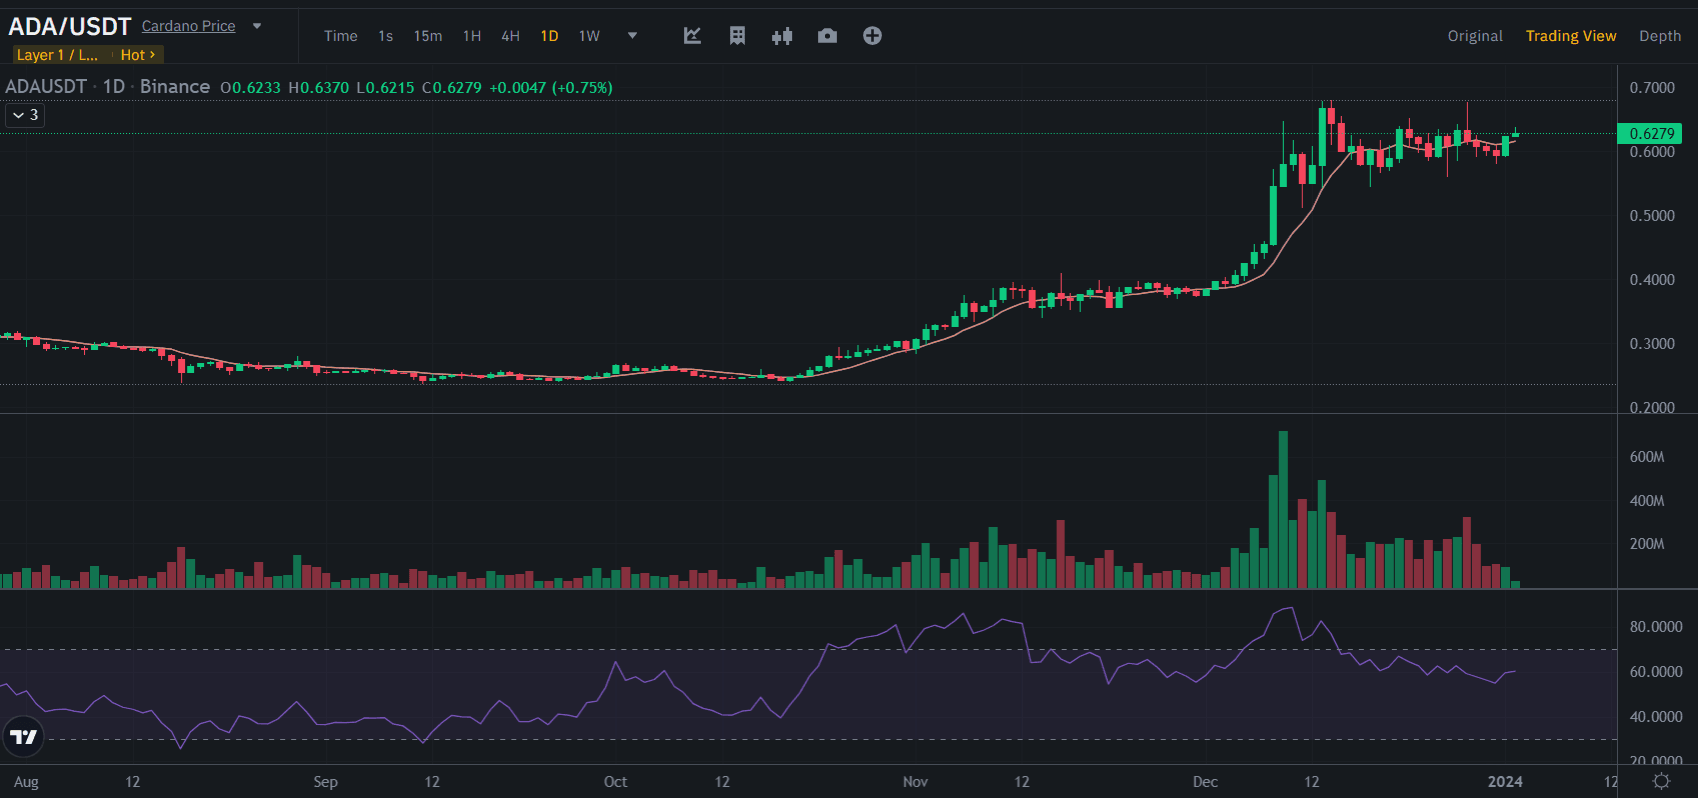Open the ADA/USDT pair dropdown arrow

tap(257, 26)
